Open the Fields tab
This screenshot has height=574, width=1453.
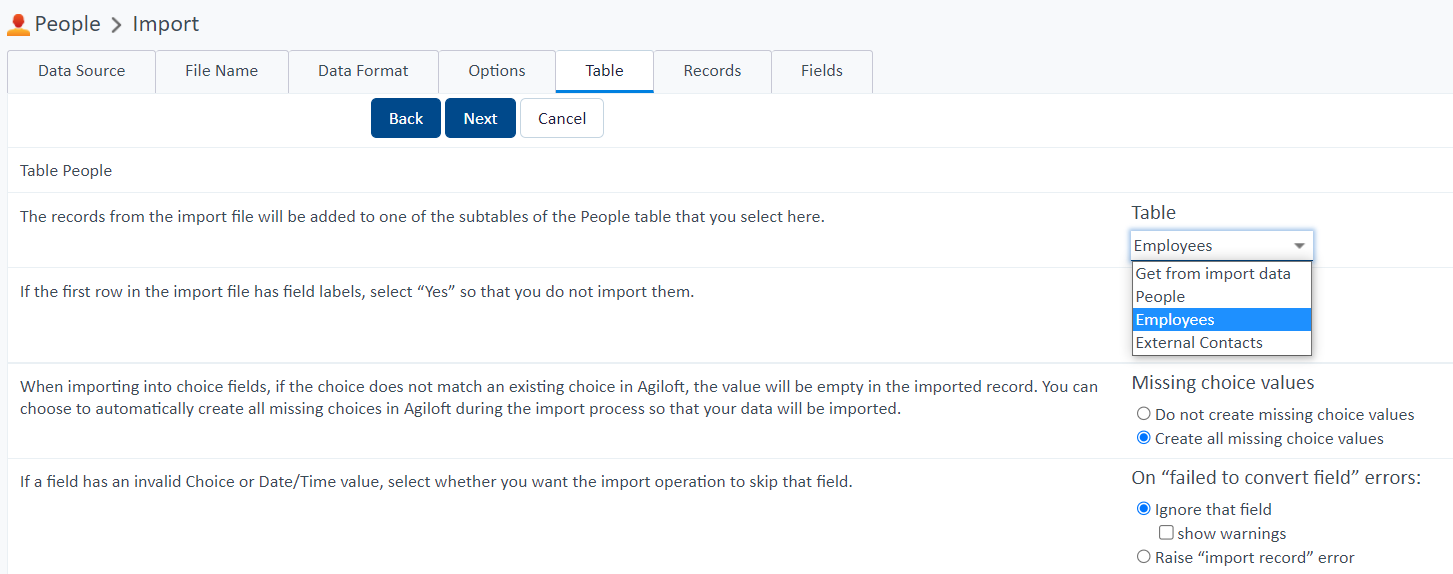[822, 71]
